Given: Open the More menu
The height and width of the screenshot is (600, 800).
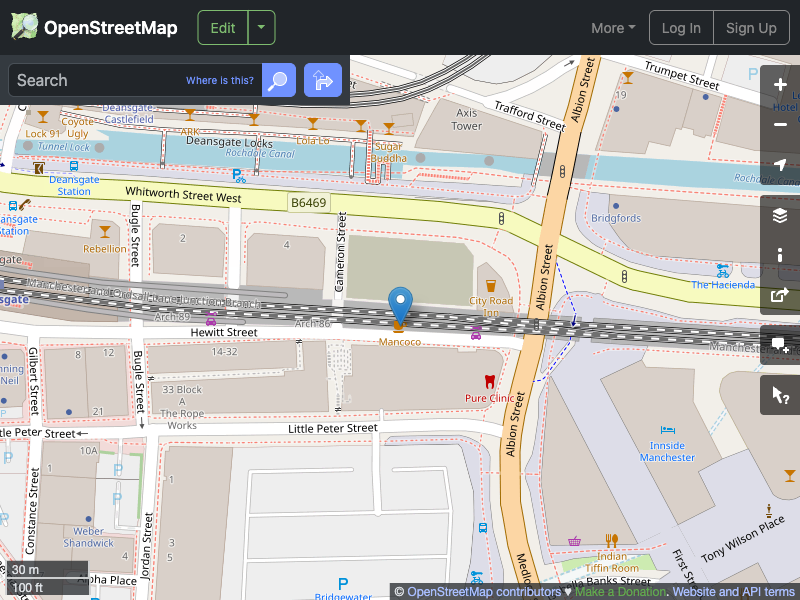Looking at the screenshot, I should point(612,27).
